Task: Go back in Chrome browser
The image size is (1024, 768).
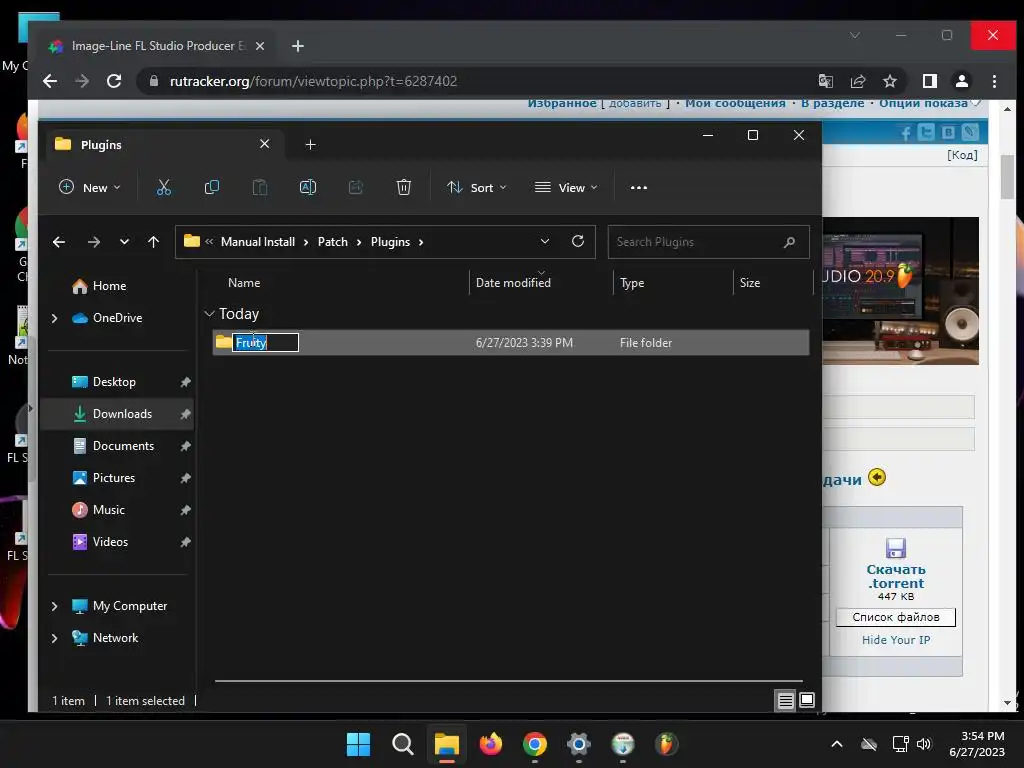Action: (50, 81)
